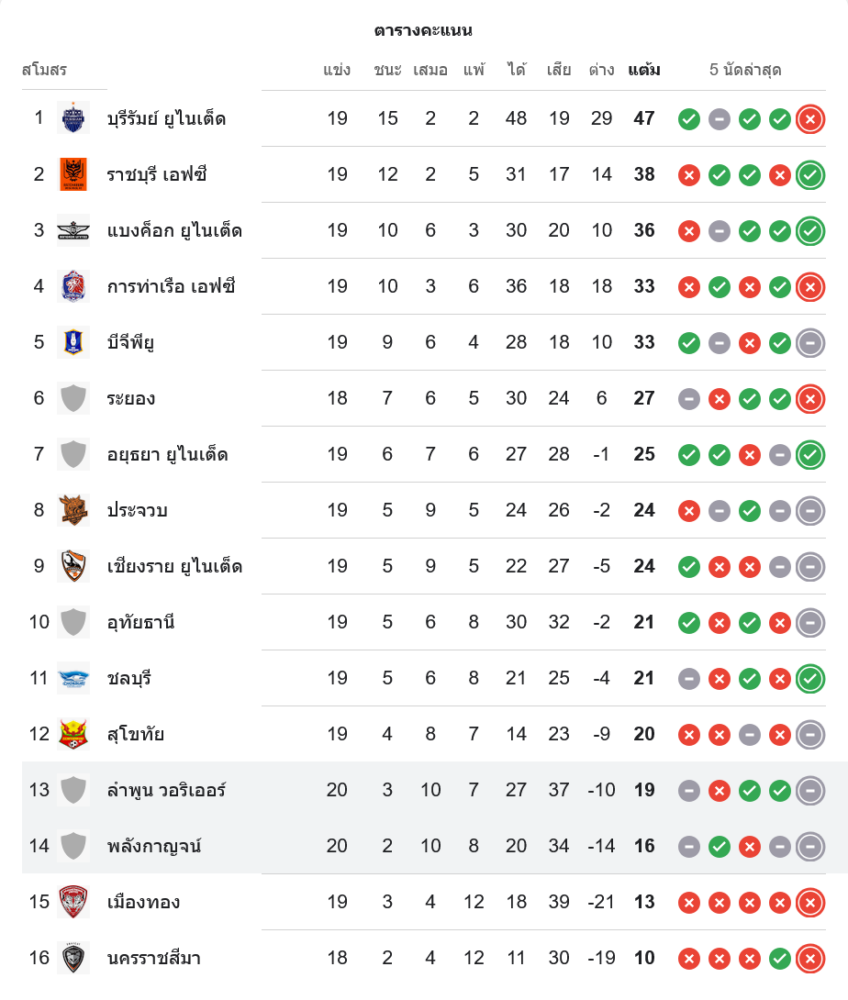Click BG Pathum's latest match draw icon
Viewport: 848px width, 1000px height.
click(811, 343)
